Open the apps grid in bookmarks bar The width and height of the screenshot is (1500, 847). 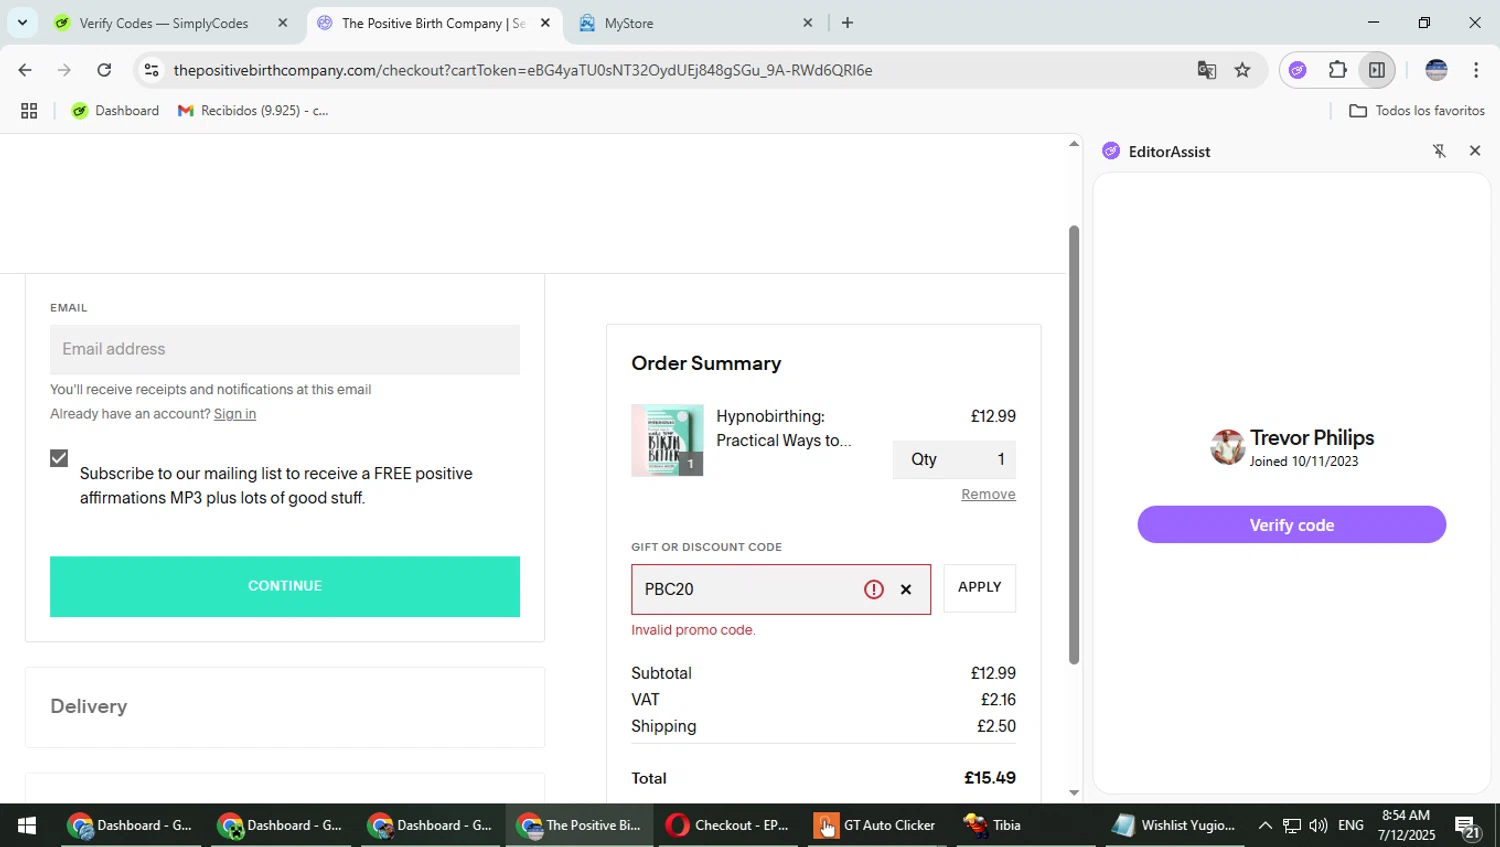coord(29,111)
